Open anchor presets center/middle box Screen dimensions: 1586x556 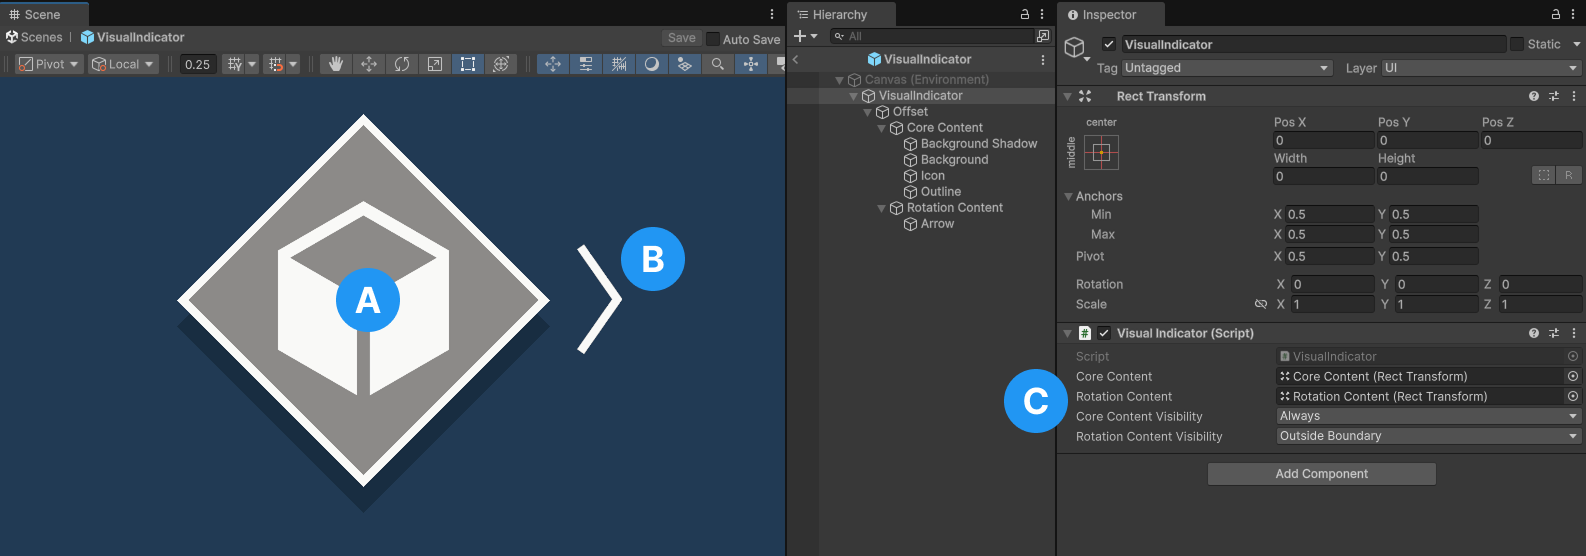pyautogui.click(x=1101, y=153)
